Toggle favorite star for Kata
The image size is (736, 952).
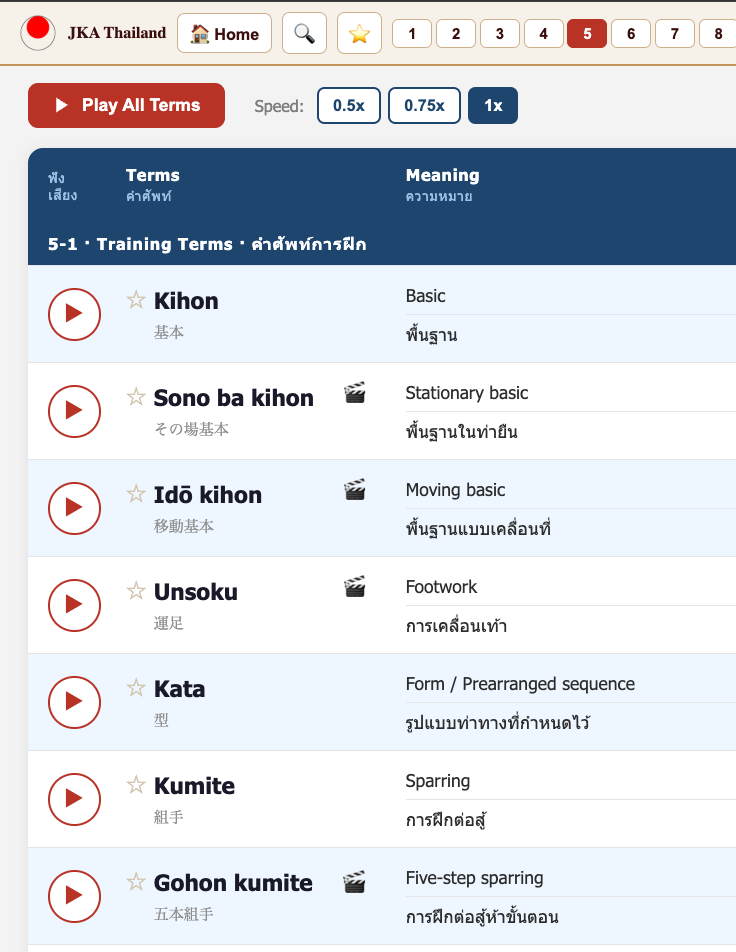click(x=136, y=688)
